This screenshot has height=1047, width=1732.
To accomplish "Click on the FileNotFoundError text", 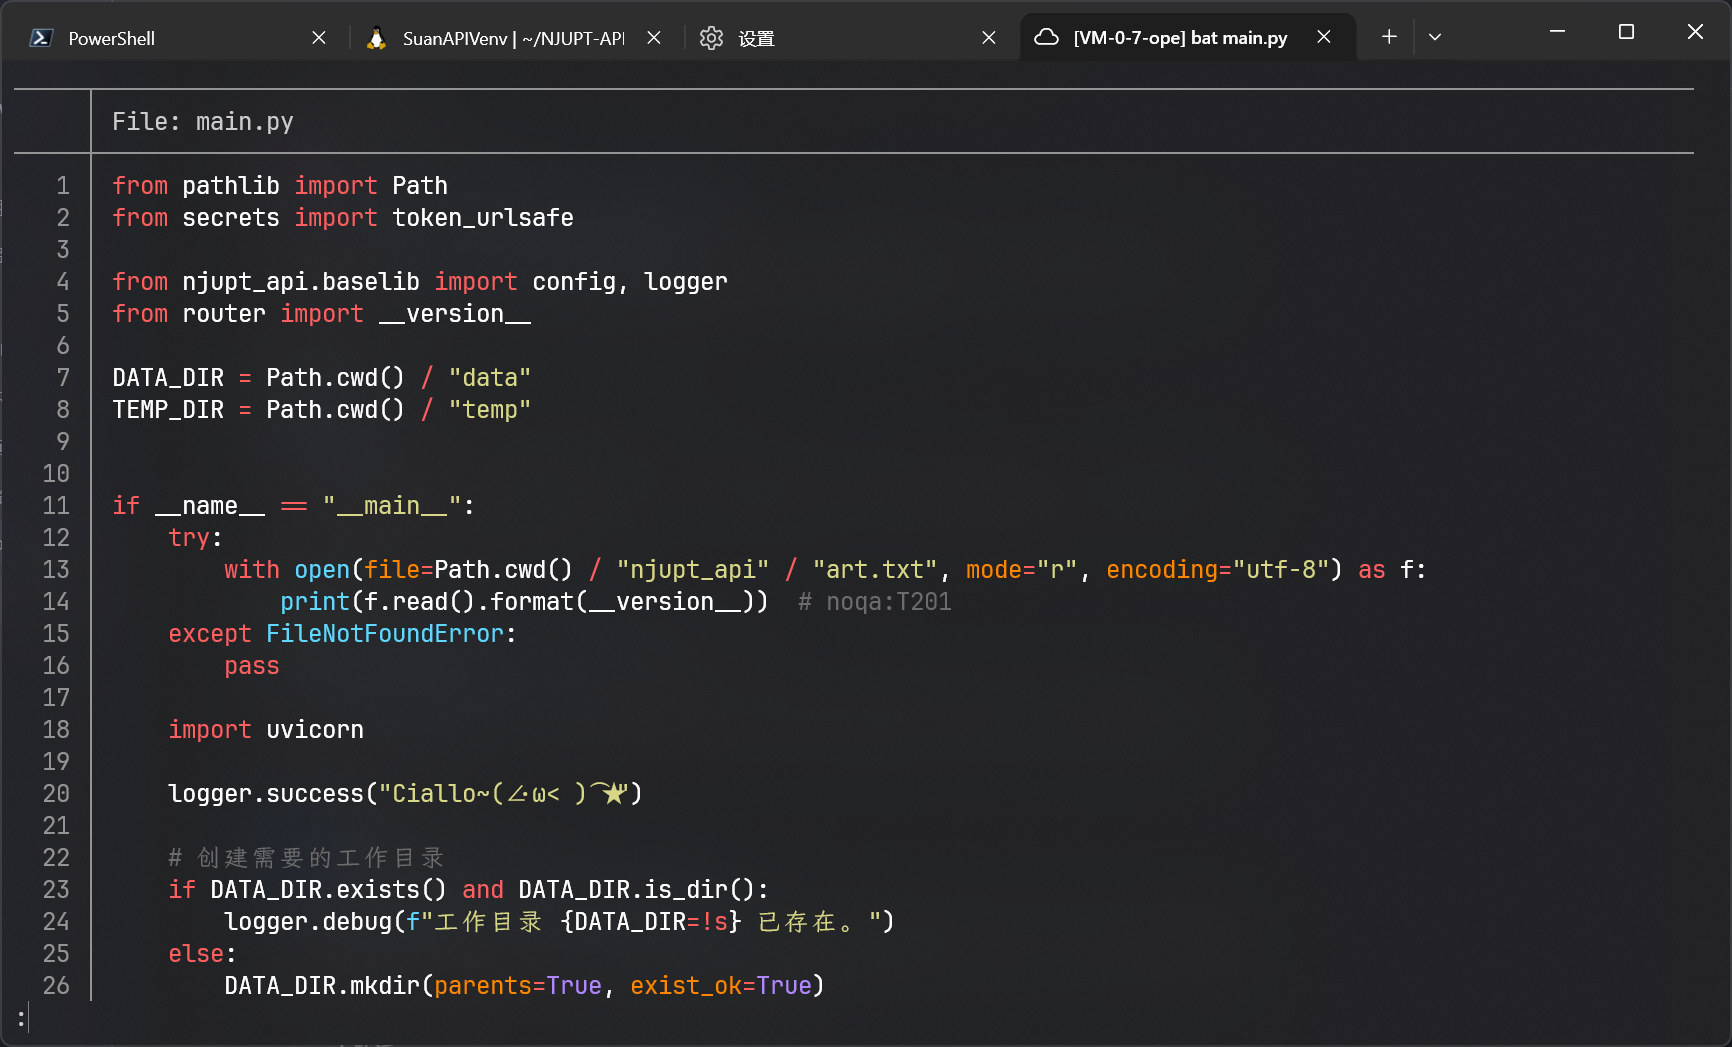I will [385, 634].
